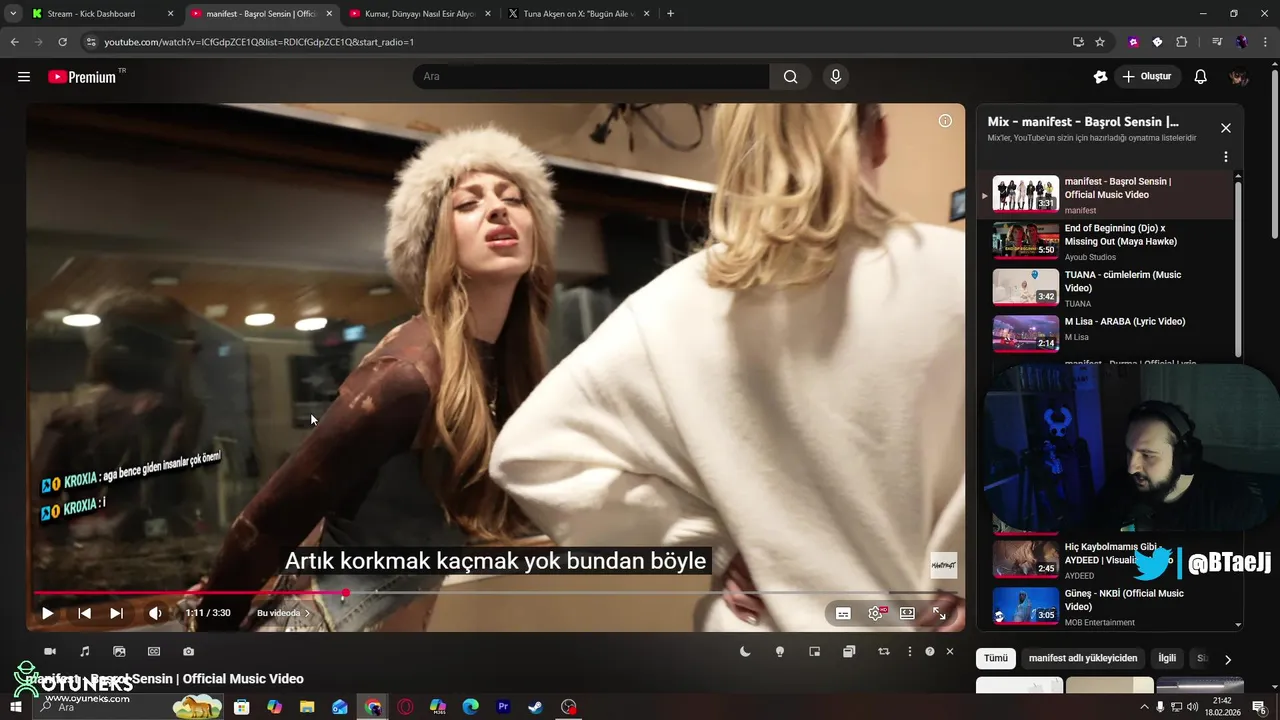Click the progress bar scrubber dot
The height and width of the screenshot is (720, 1280).
point(346,593)
